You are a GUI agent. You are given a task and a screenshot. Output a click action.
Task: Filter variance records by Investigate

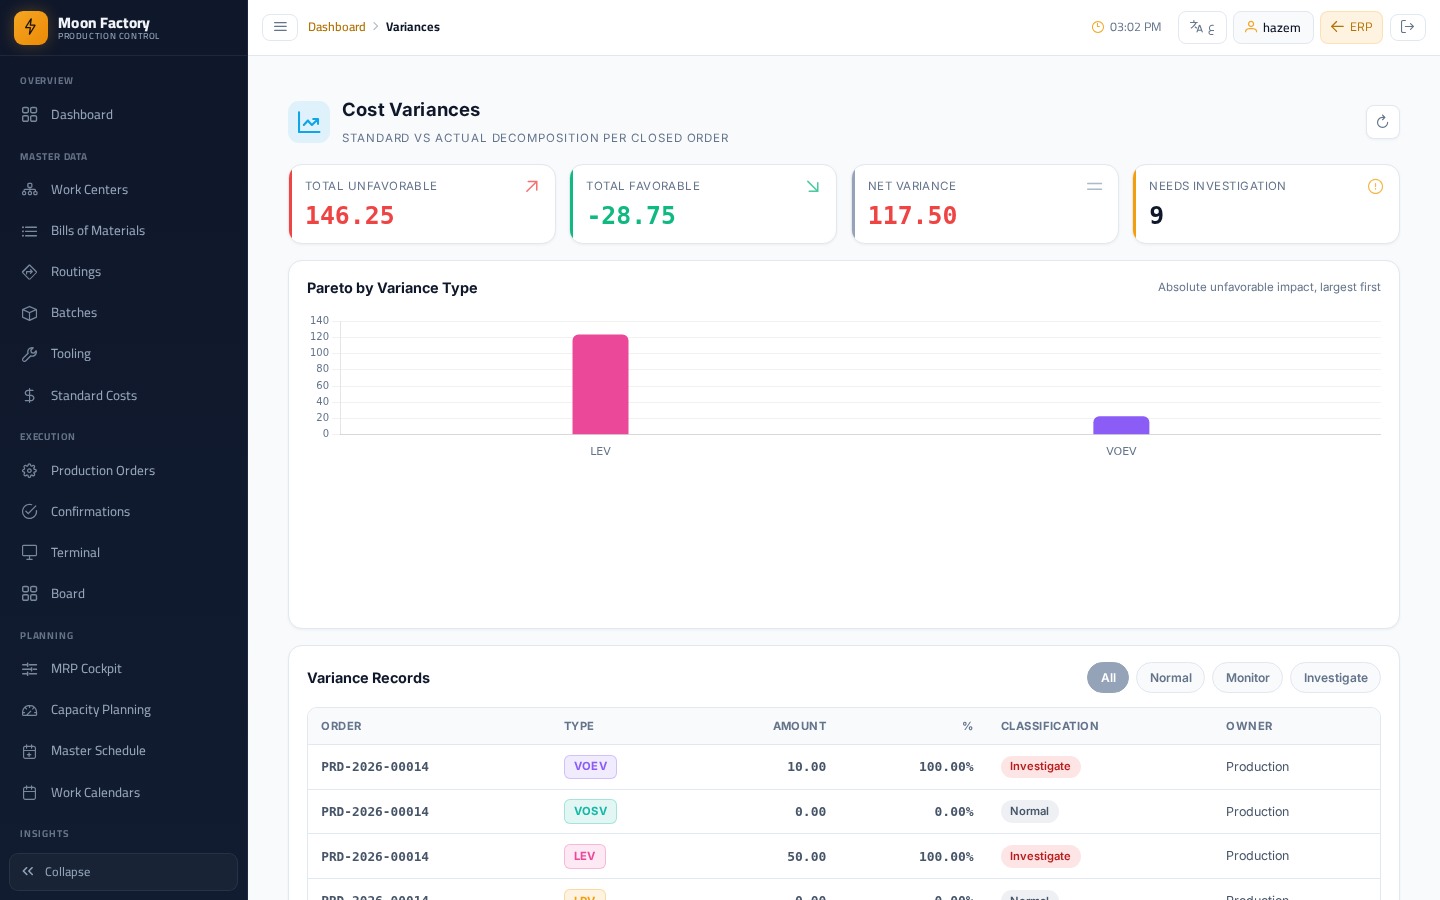pyautogui.click(x=1335, y=678)
